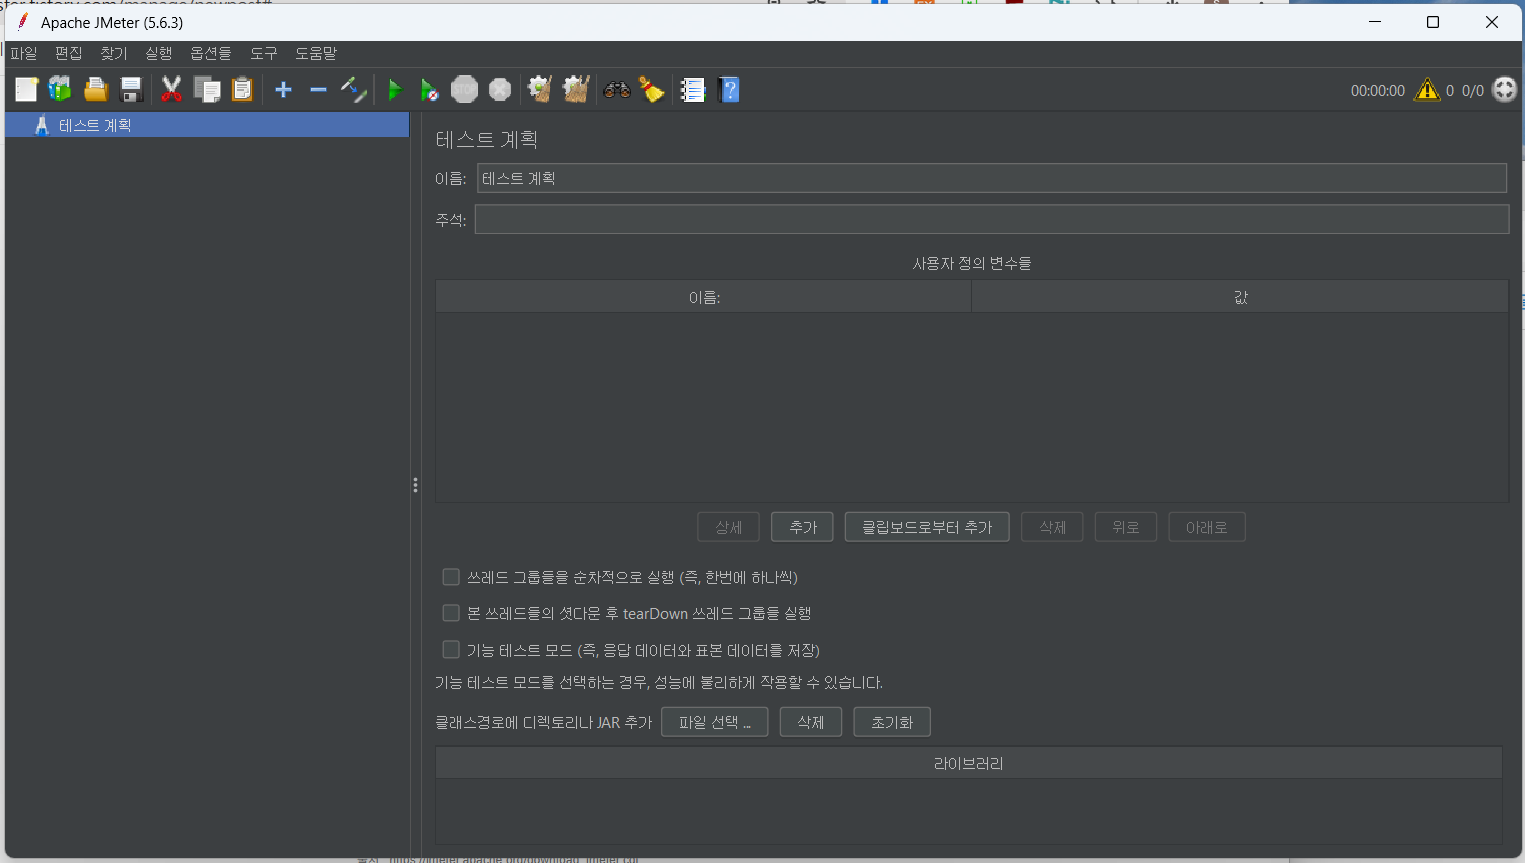Click the Clear broom icon

540,90
